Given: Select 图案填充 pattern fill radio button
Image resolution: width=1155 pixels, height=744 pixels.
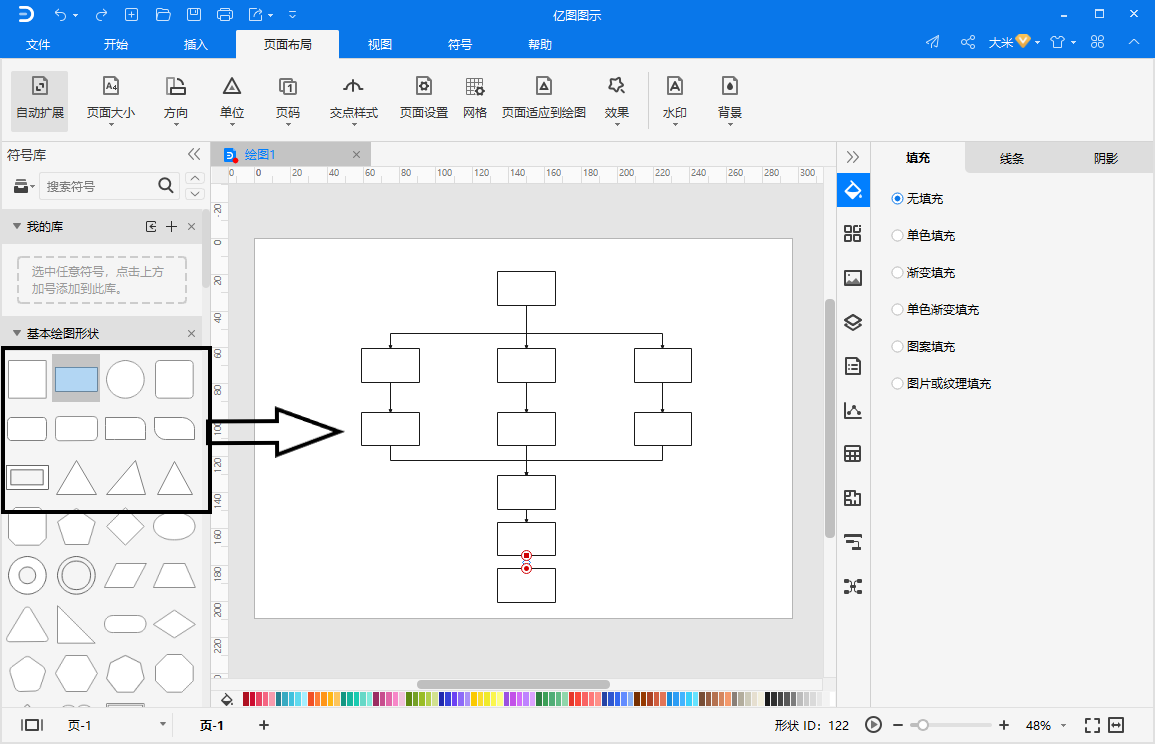Looking at the screenshot, I should coord(897,346).
